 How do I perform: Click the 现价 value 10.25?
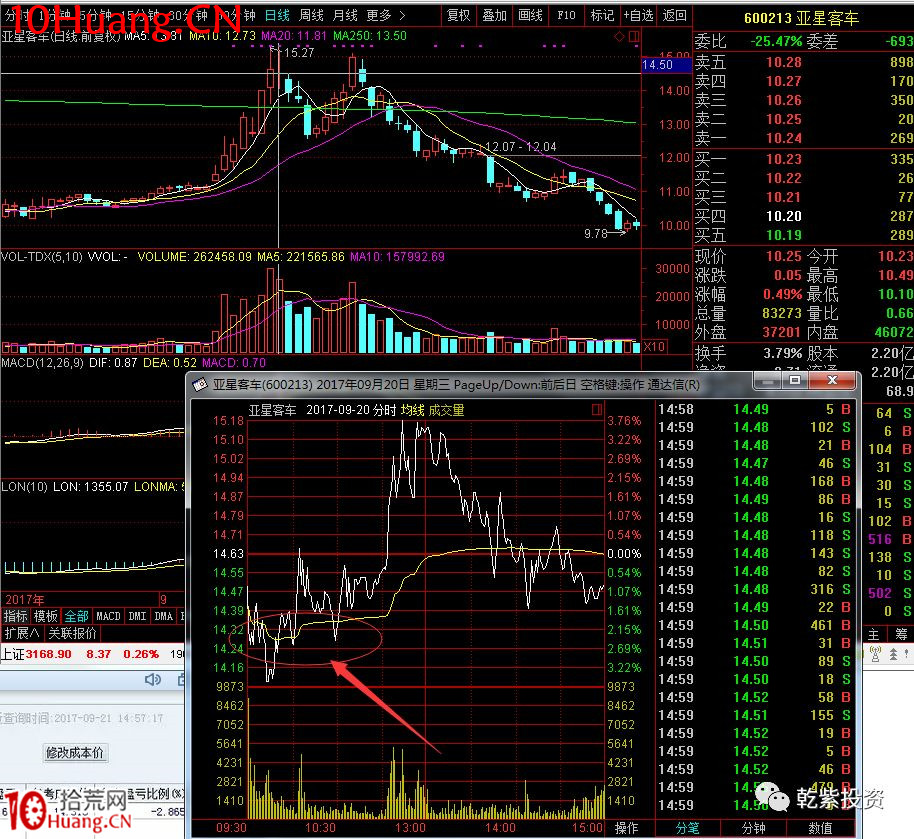point(783,257)
